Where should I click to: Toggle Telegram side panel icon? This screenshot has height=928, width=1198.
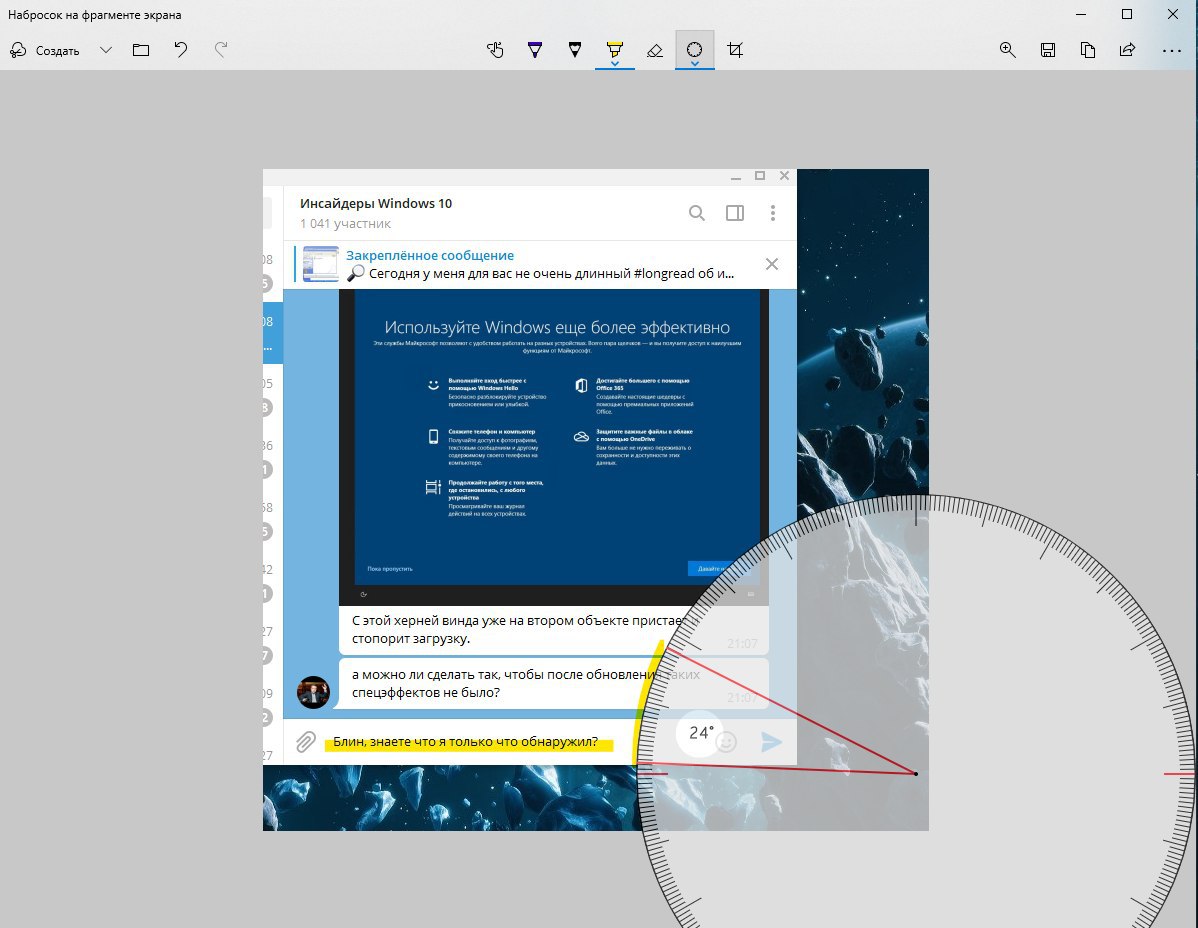[x=735, y=213]
